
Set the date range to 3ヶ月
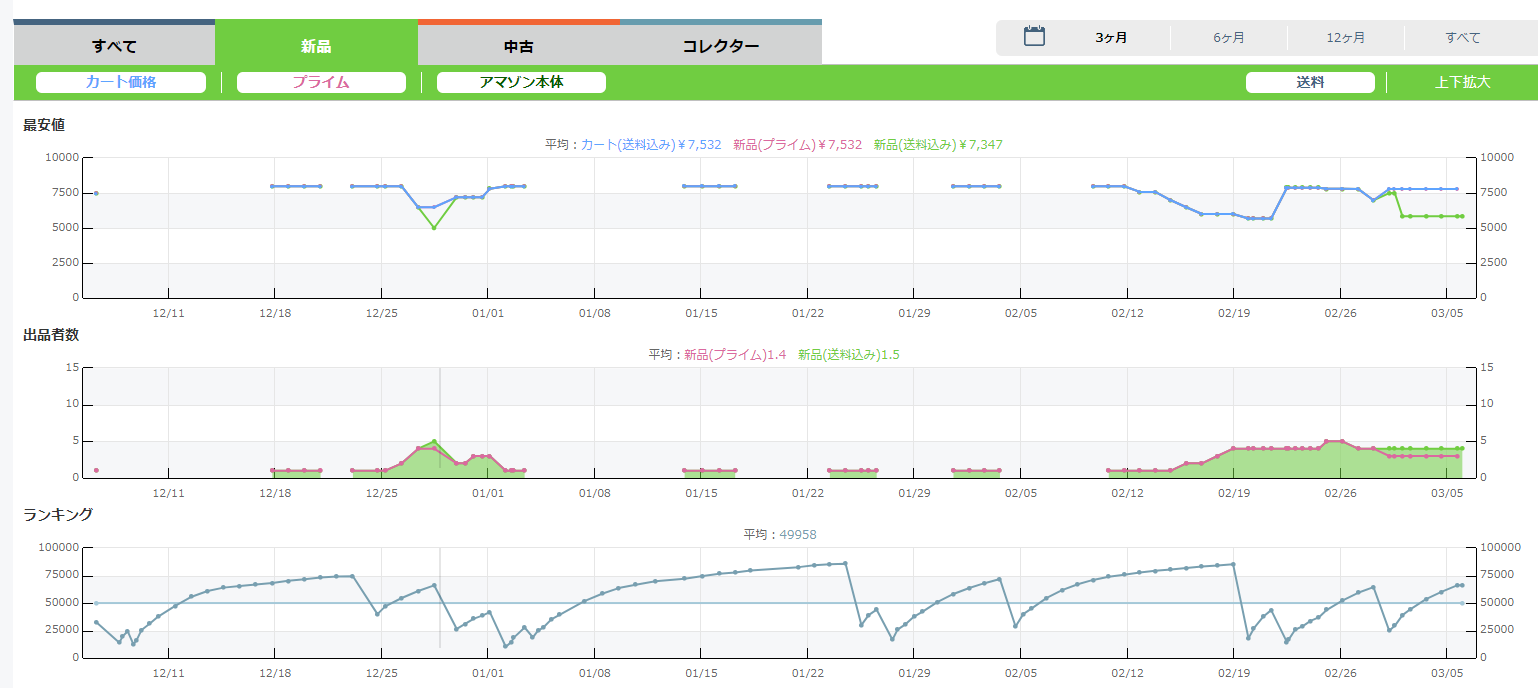tap(1111, 38)
